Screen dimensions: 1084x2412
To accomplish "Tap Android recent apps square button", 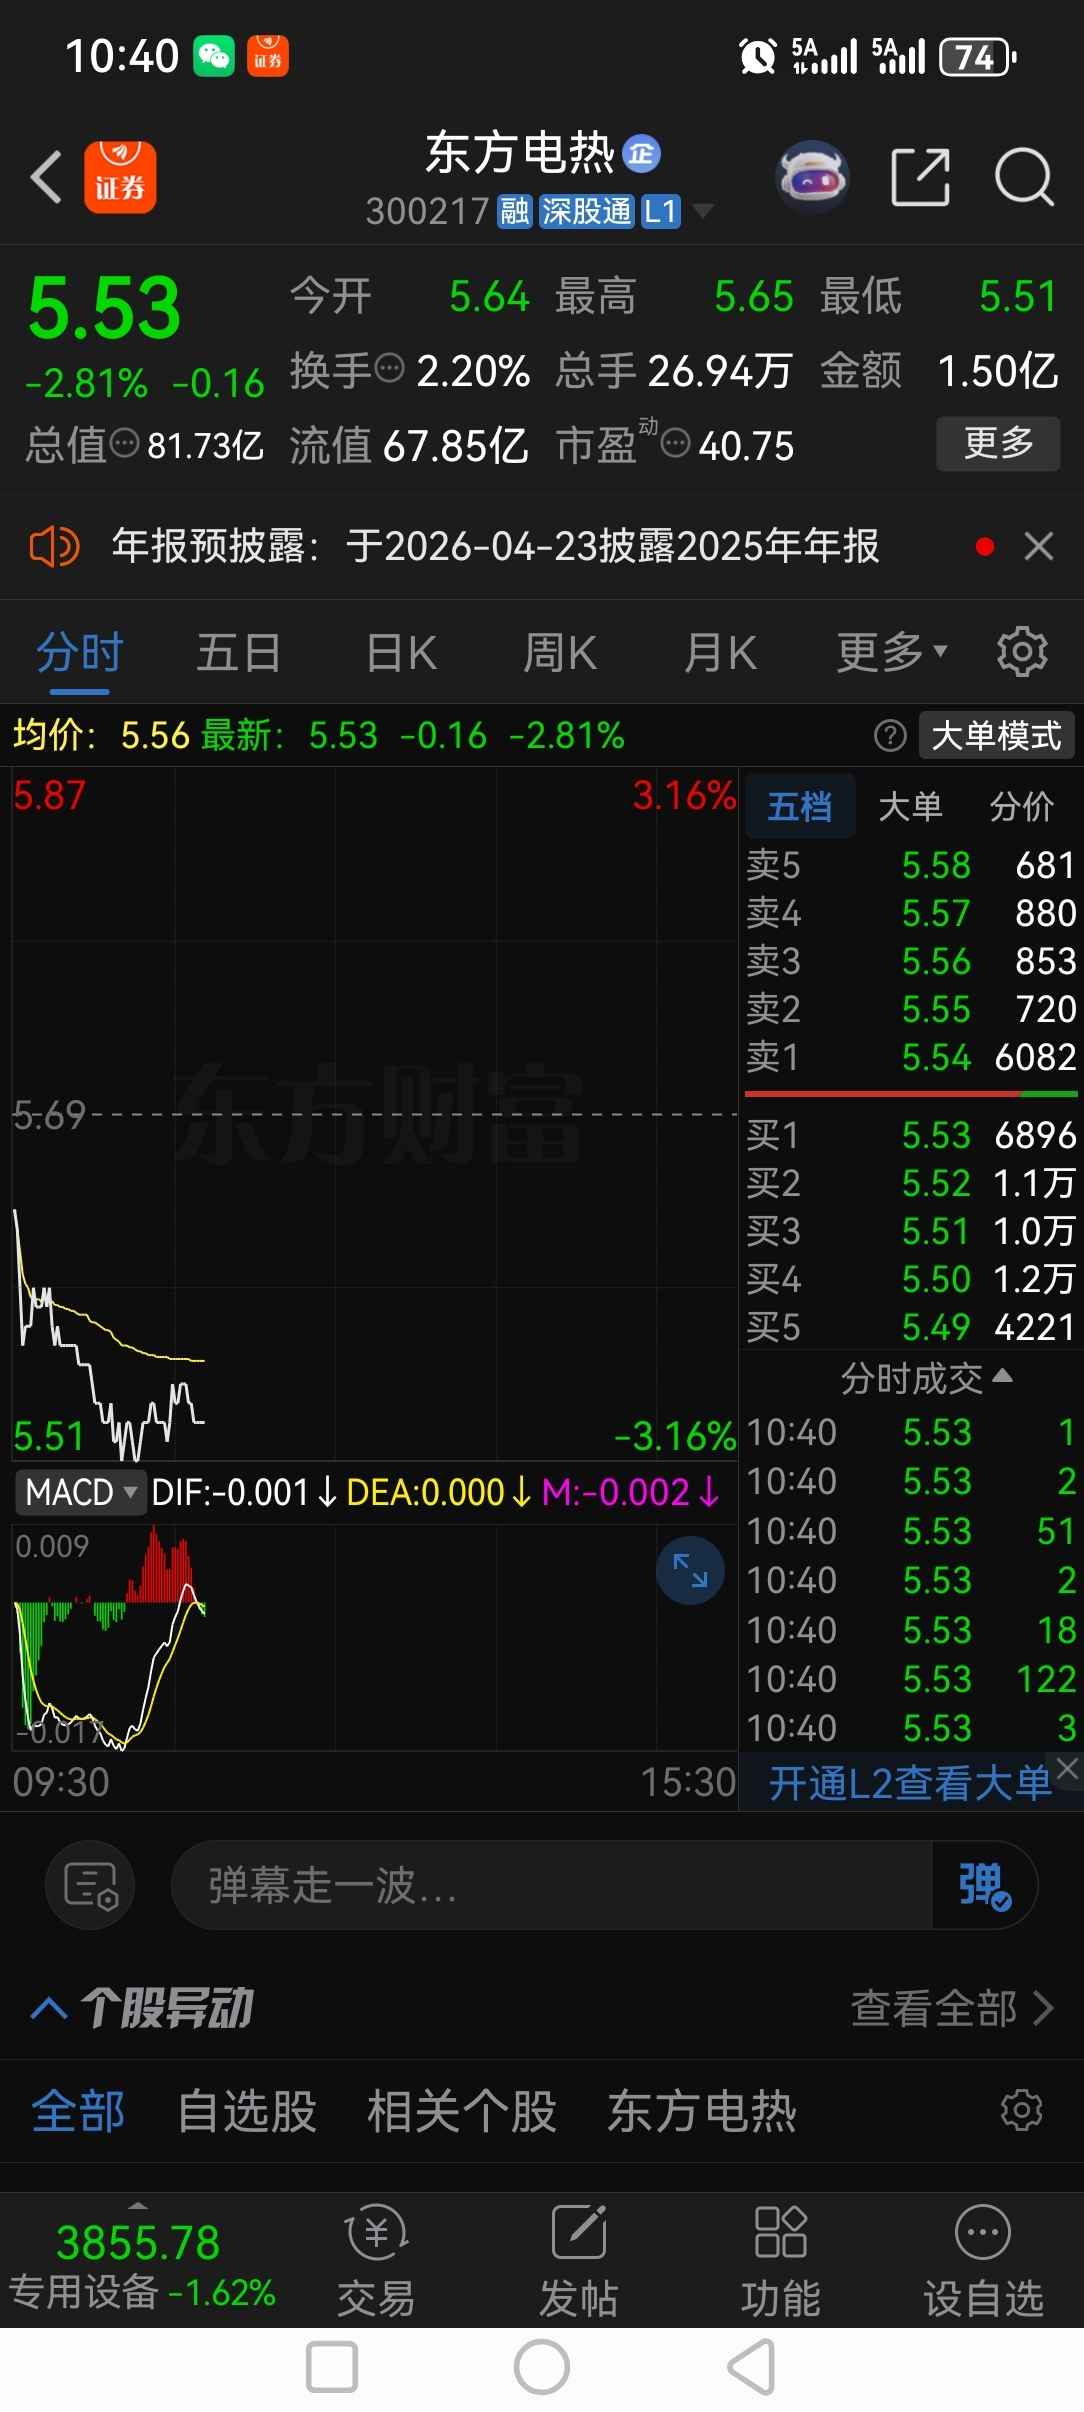I will click(x=332, y=2367).
